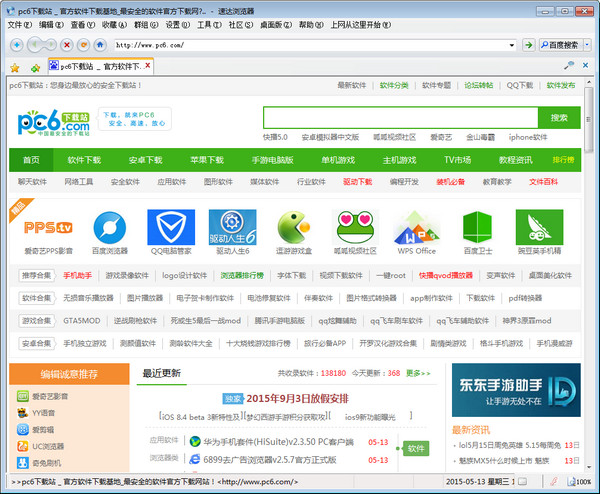Click the red stop loading button
This screenshot has width=600, height=494.
click(x=66, y=45)
